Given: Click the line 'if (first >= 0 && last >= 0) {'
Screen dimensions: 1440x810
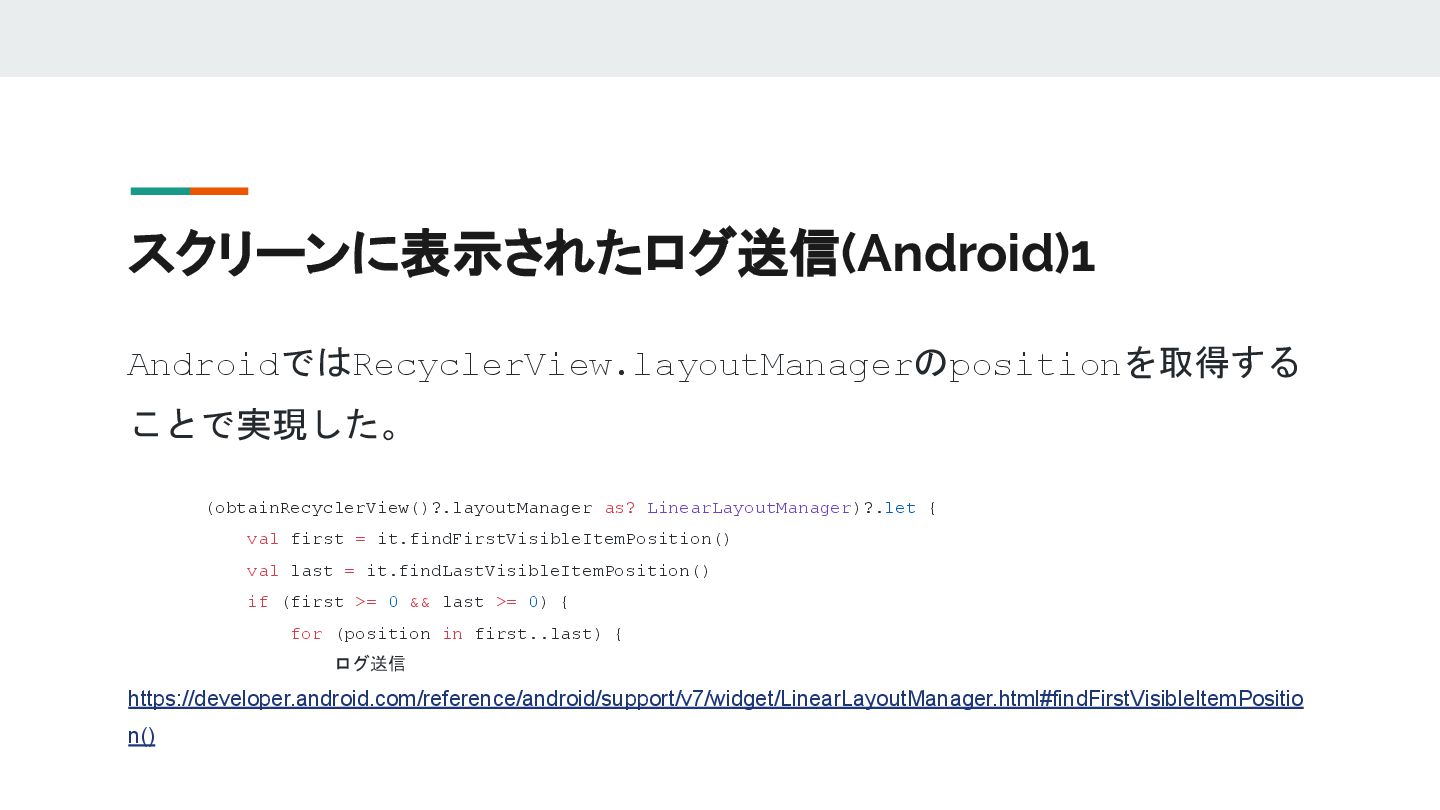Looking at the screenshot, I should click(x=408, y=602).
